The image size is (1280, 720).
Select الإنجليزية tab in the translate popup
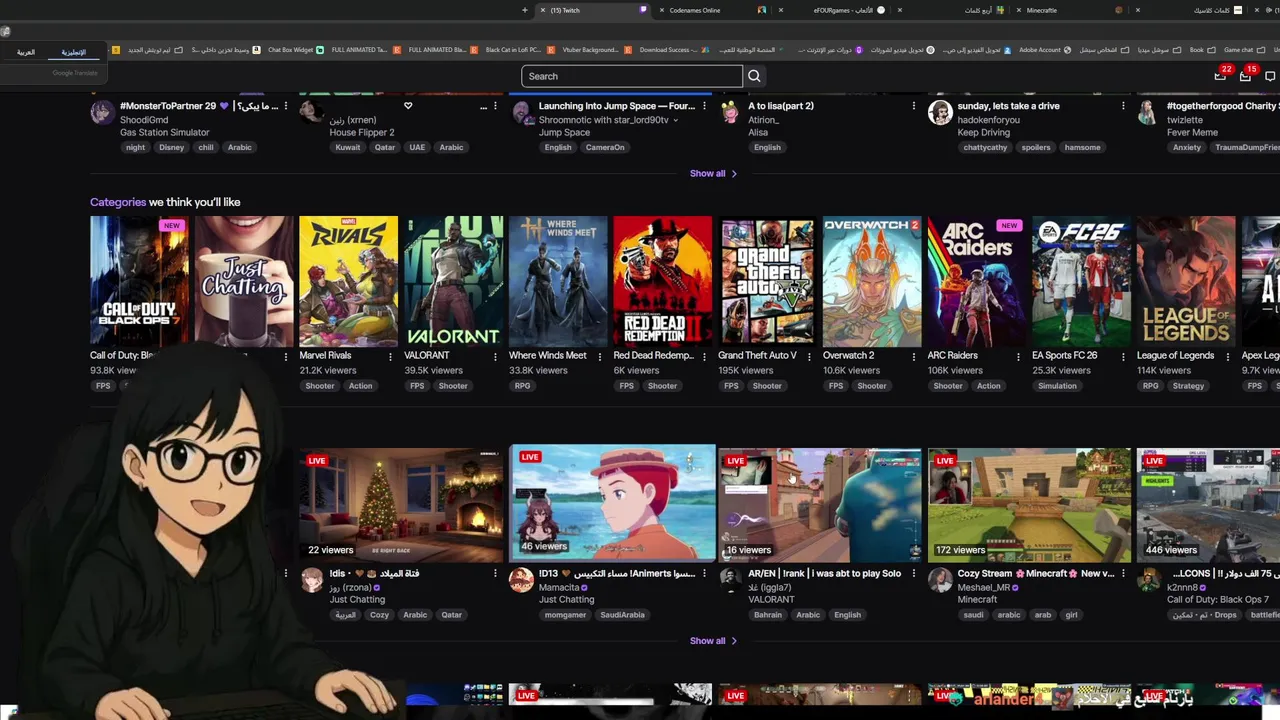pos(73,52)
